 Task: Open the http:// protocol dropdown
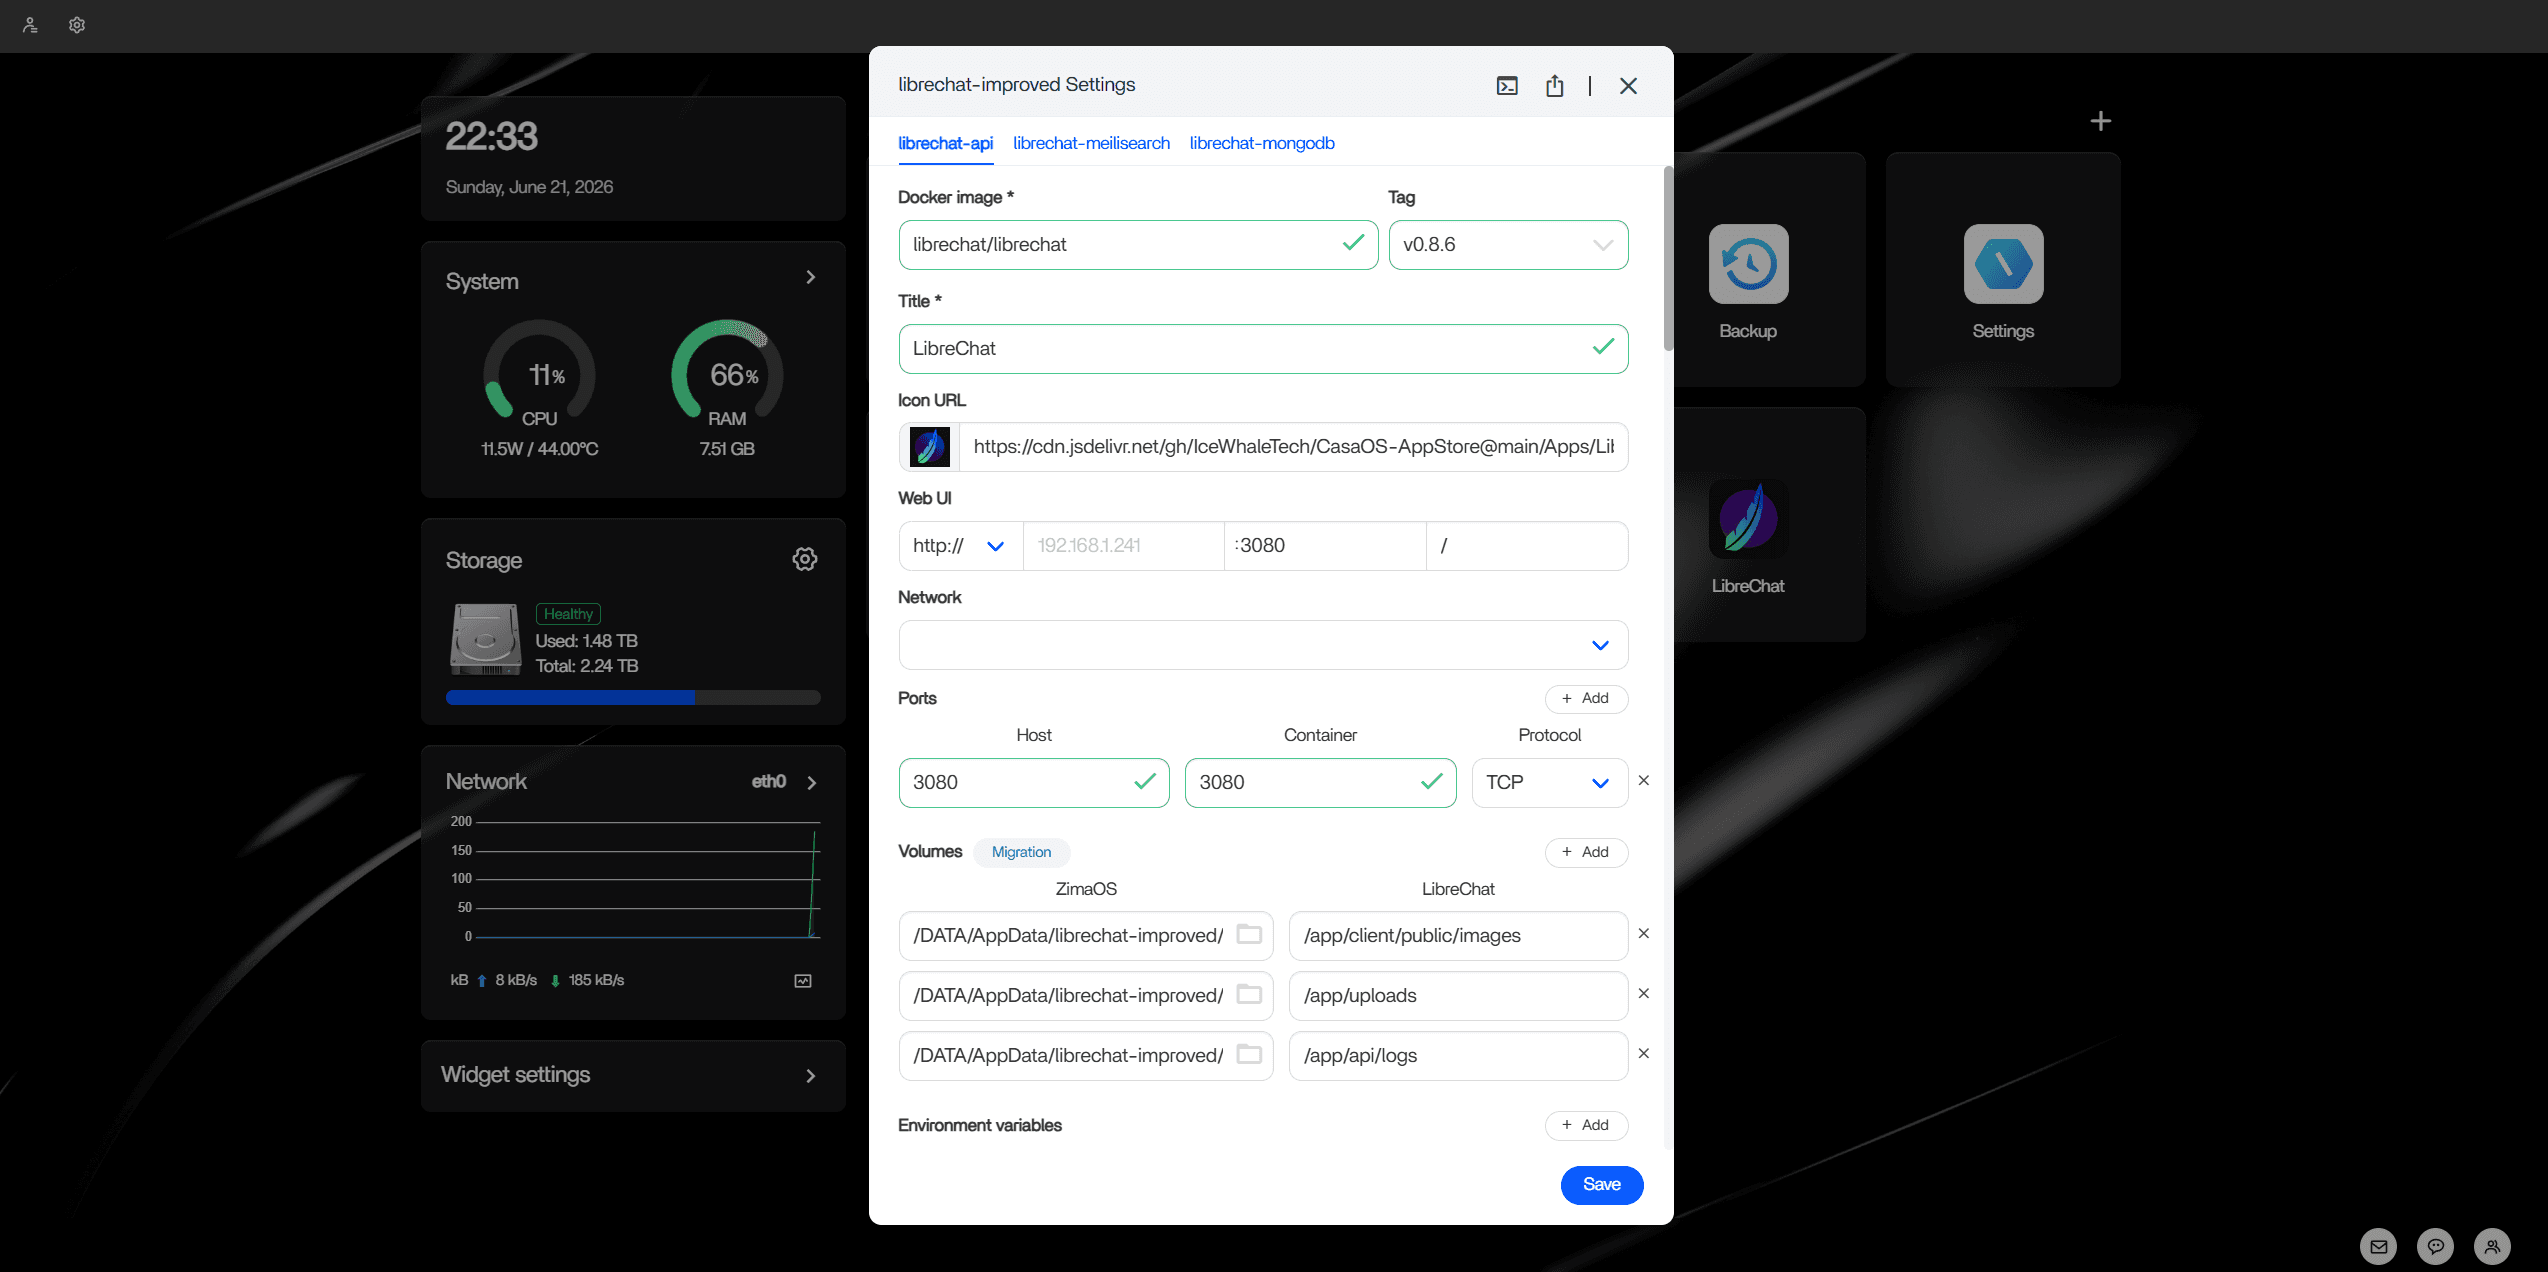click(960, 546)
